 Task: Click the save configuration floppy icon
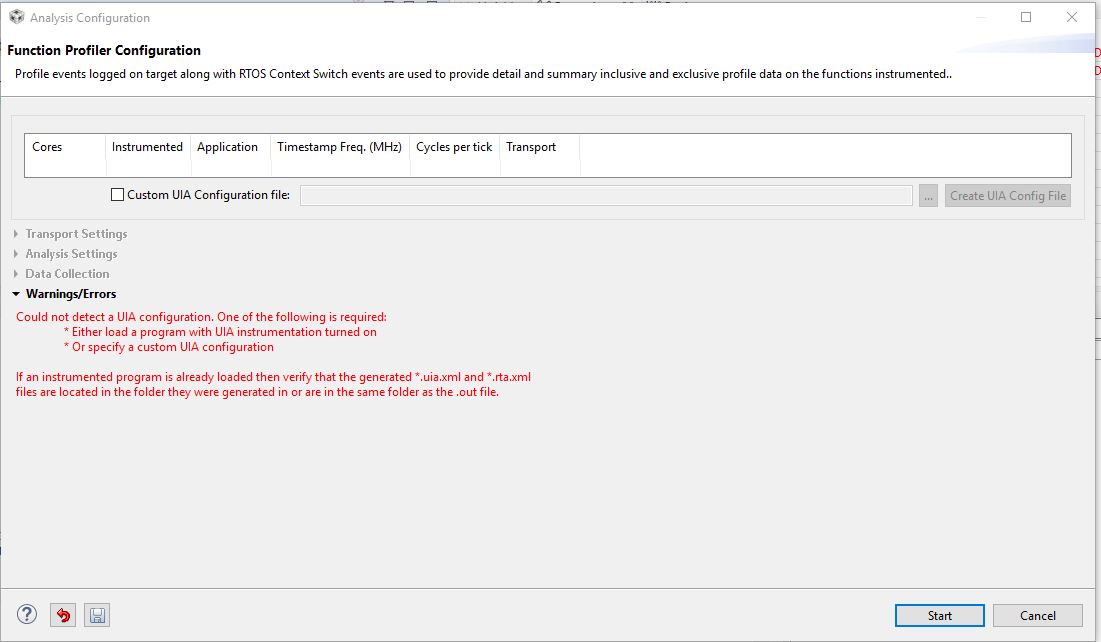click(97, 615)
